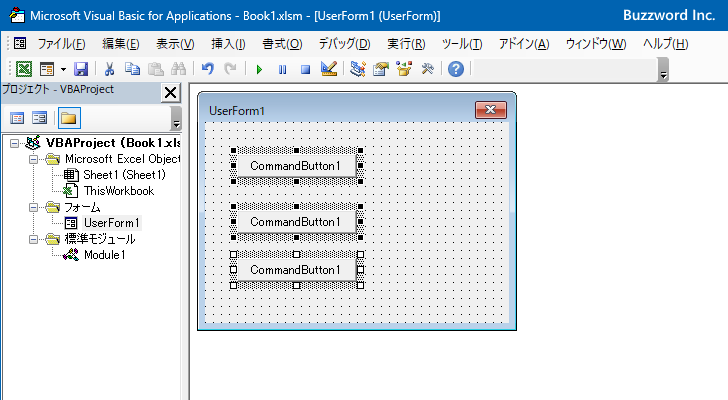Viewport: 728px width, 400px height.
Task: Open the Object Browser toolbar icon
Action: [404, 69]
